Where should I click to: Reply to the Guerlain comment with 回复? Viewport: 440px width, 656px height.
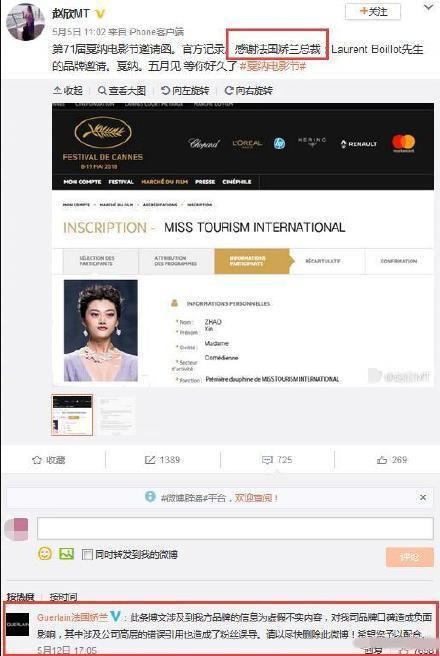(x=373, y=650)
